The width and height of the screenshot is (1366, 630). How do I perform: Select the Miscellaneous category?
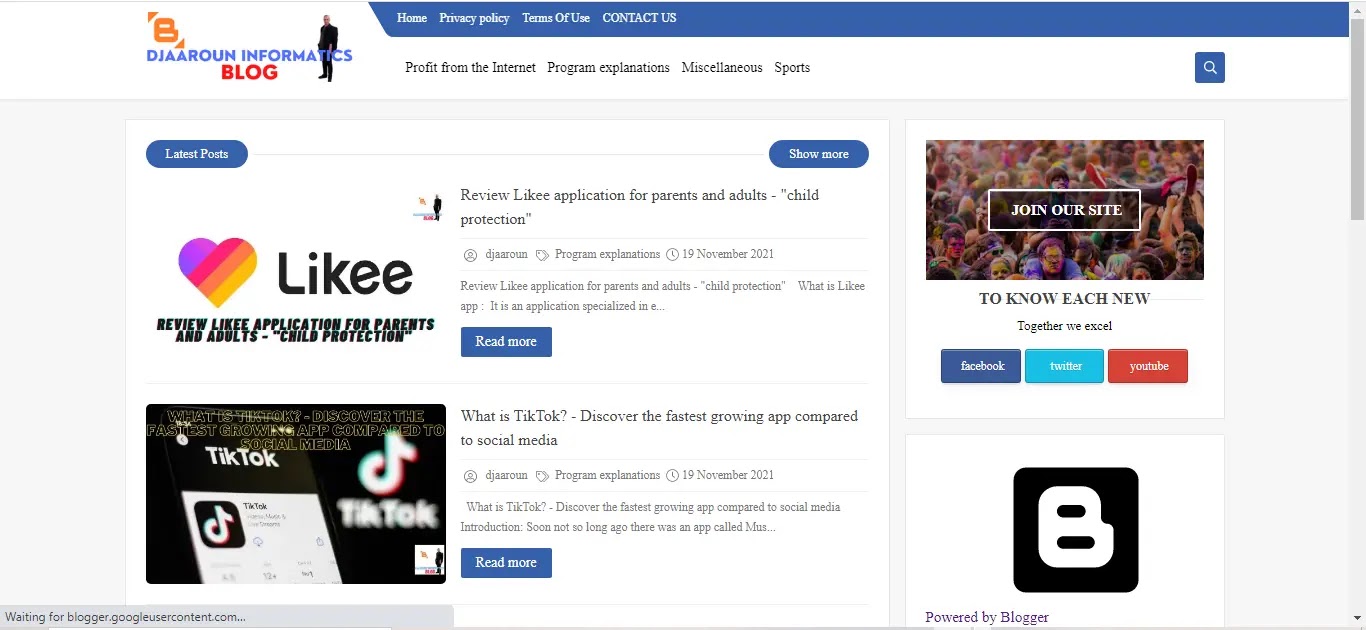point(722,68)
